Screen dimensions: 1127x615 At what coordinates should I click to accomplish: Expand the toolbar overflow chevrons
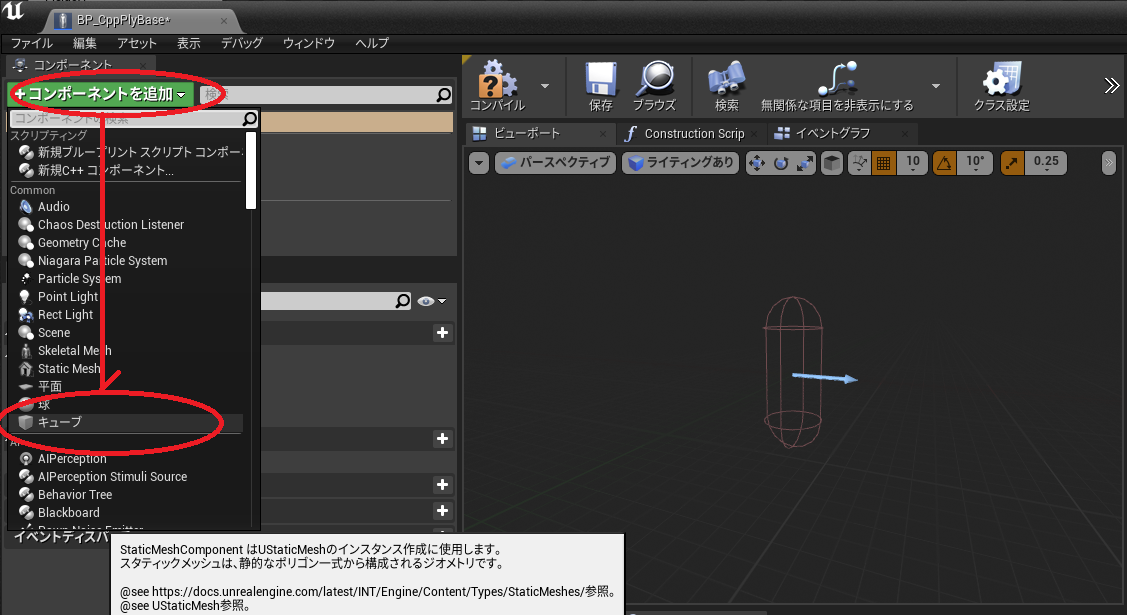(1111, 86)
